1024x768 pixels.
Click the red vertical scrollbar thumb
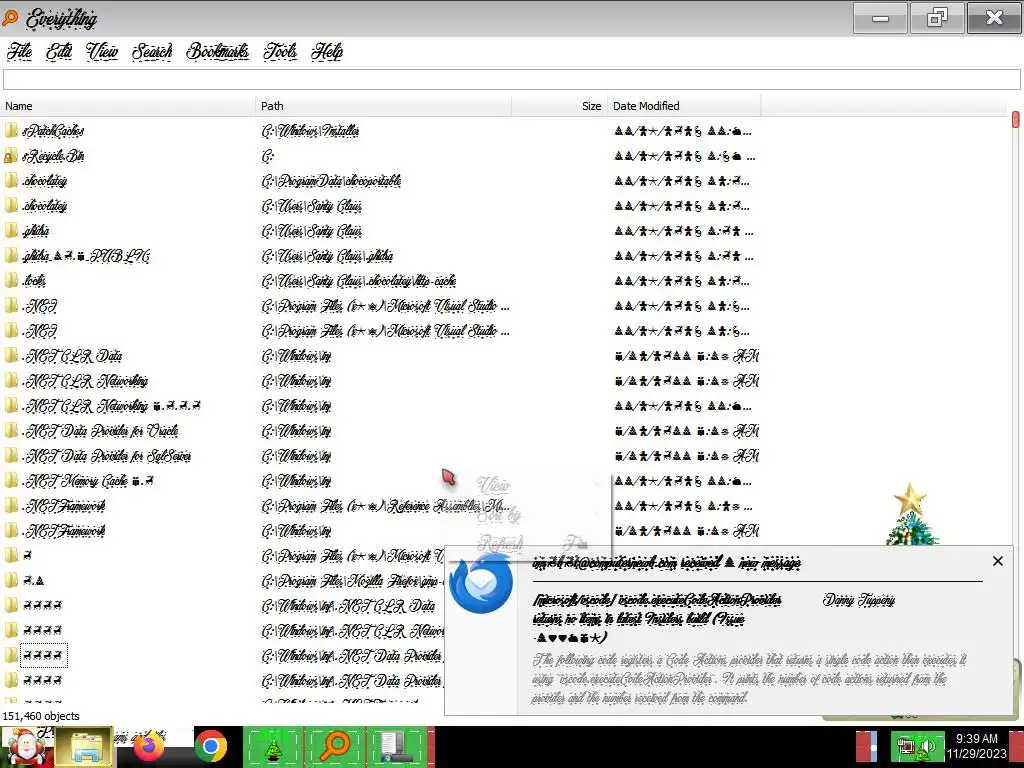1016,120
